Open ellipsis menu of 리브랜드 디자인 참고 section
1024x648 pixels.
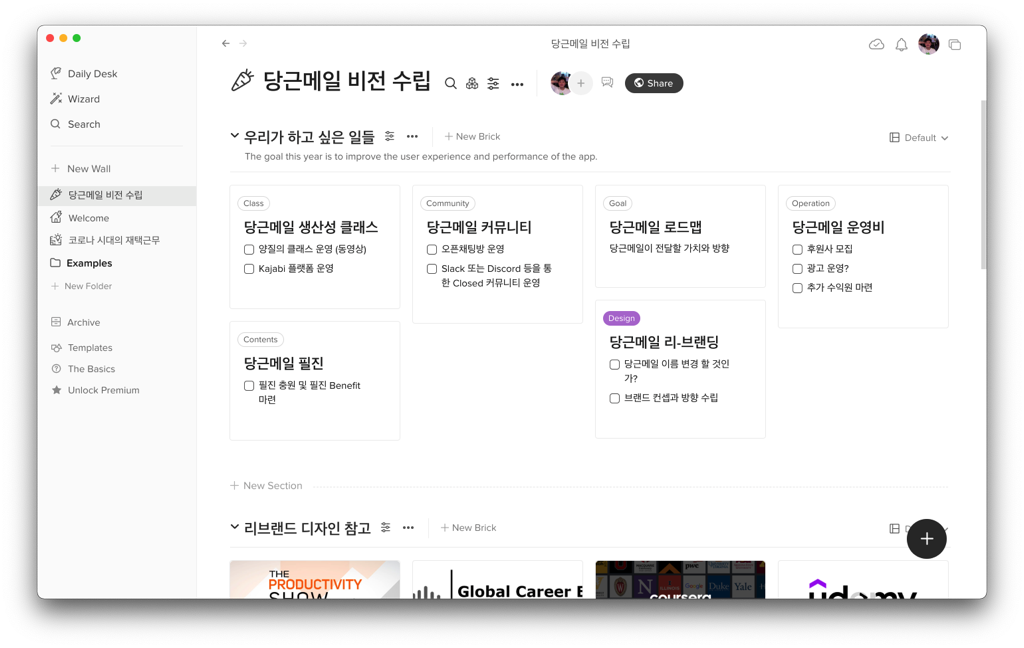(x=408, y=528)
